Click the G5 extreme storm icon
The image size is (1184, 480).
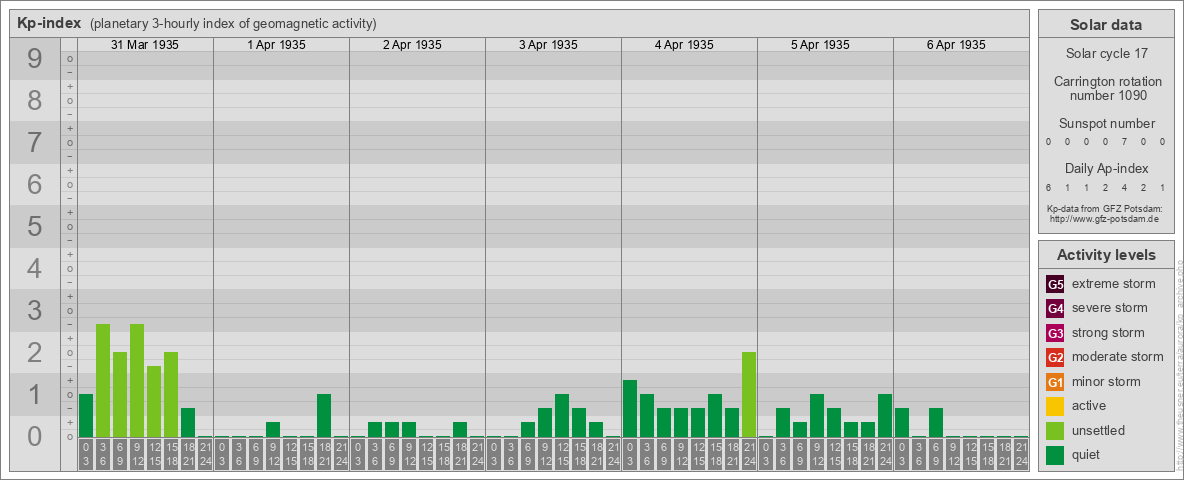coord(1055,285)
